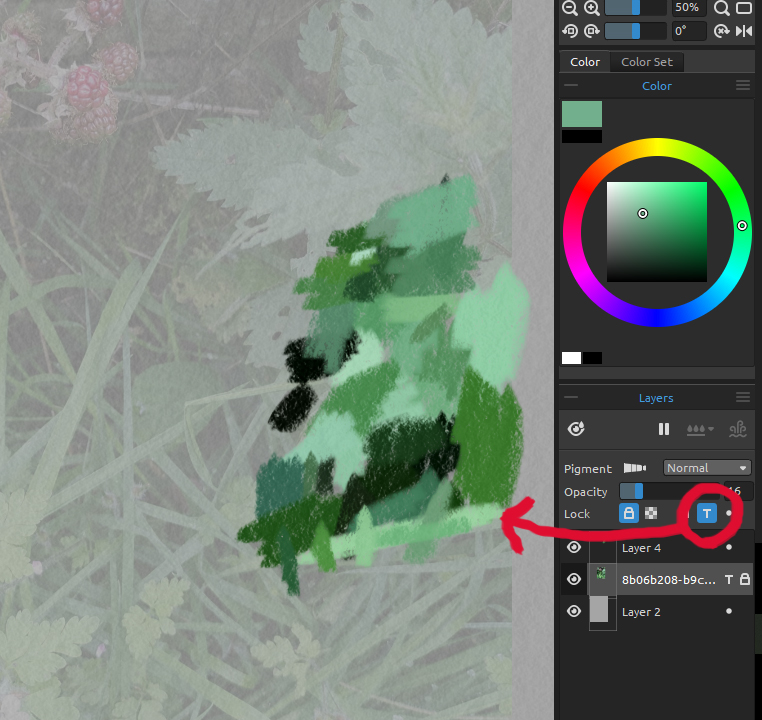
Task: Collapse the Color panel using the dash
Action: tap(571, 86)
